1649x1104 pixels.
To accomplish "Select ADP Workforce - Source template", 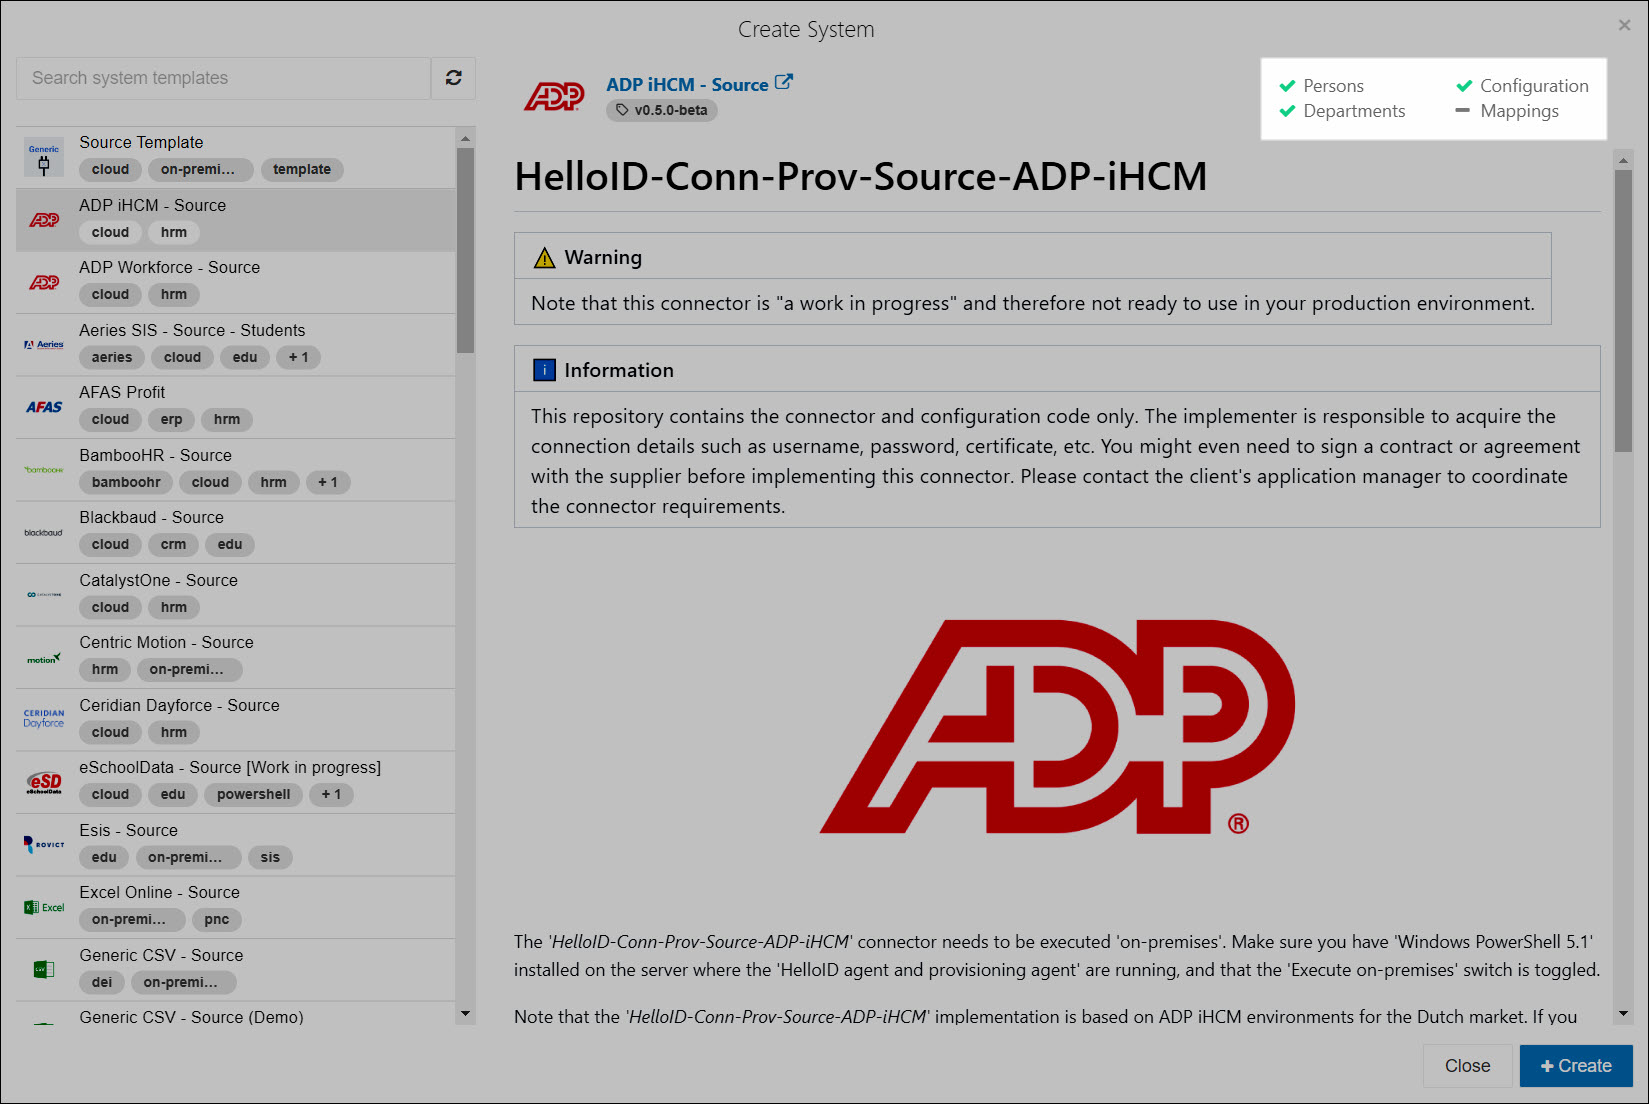I will point(235,282).
